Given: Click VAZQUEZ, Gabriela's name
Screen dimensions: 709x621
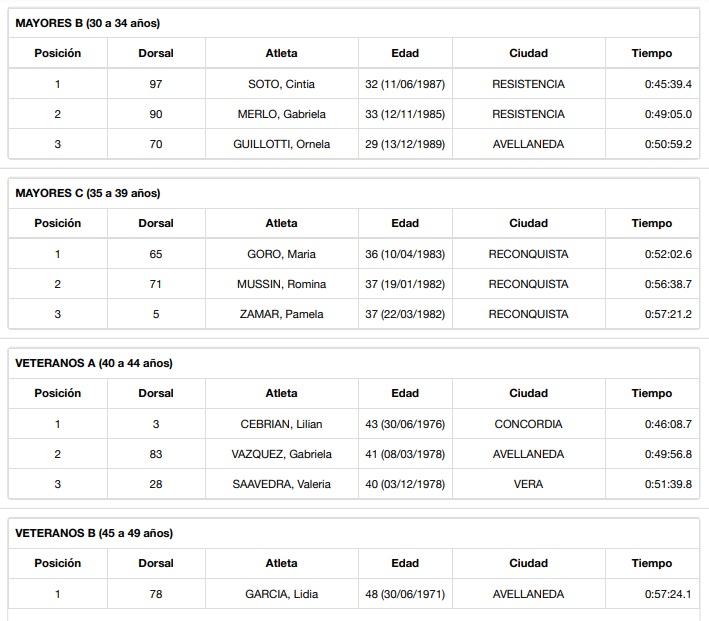Looking at the screenshot, I should 281,454.
